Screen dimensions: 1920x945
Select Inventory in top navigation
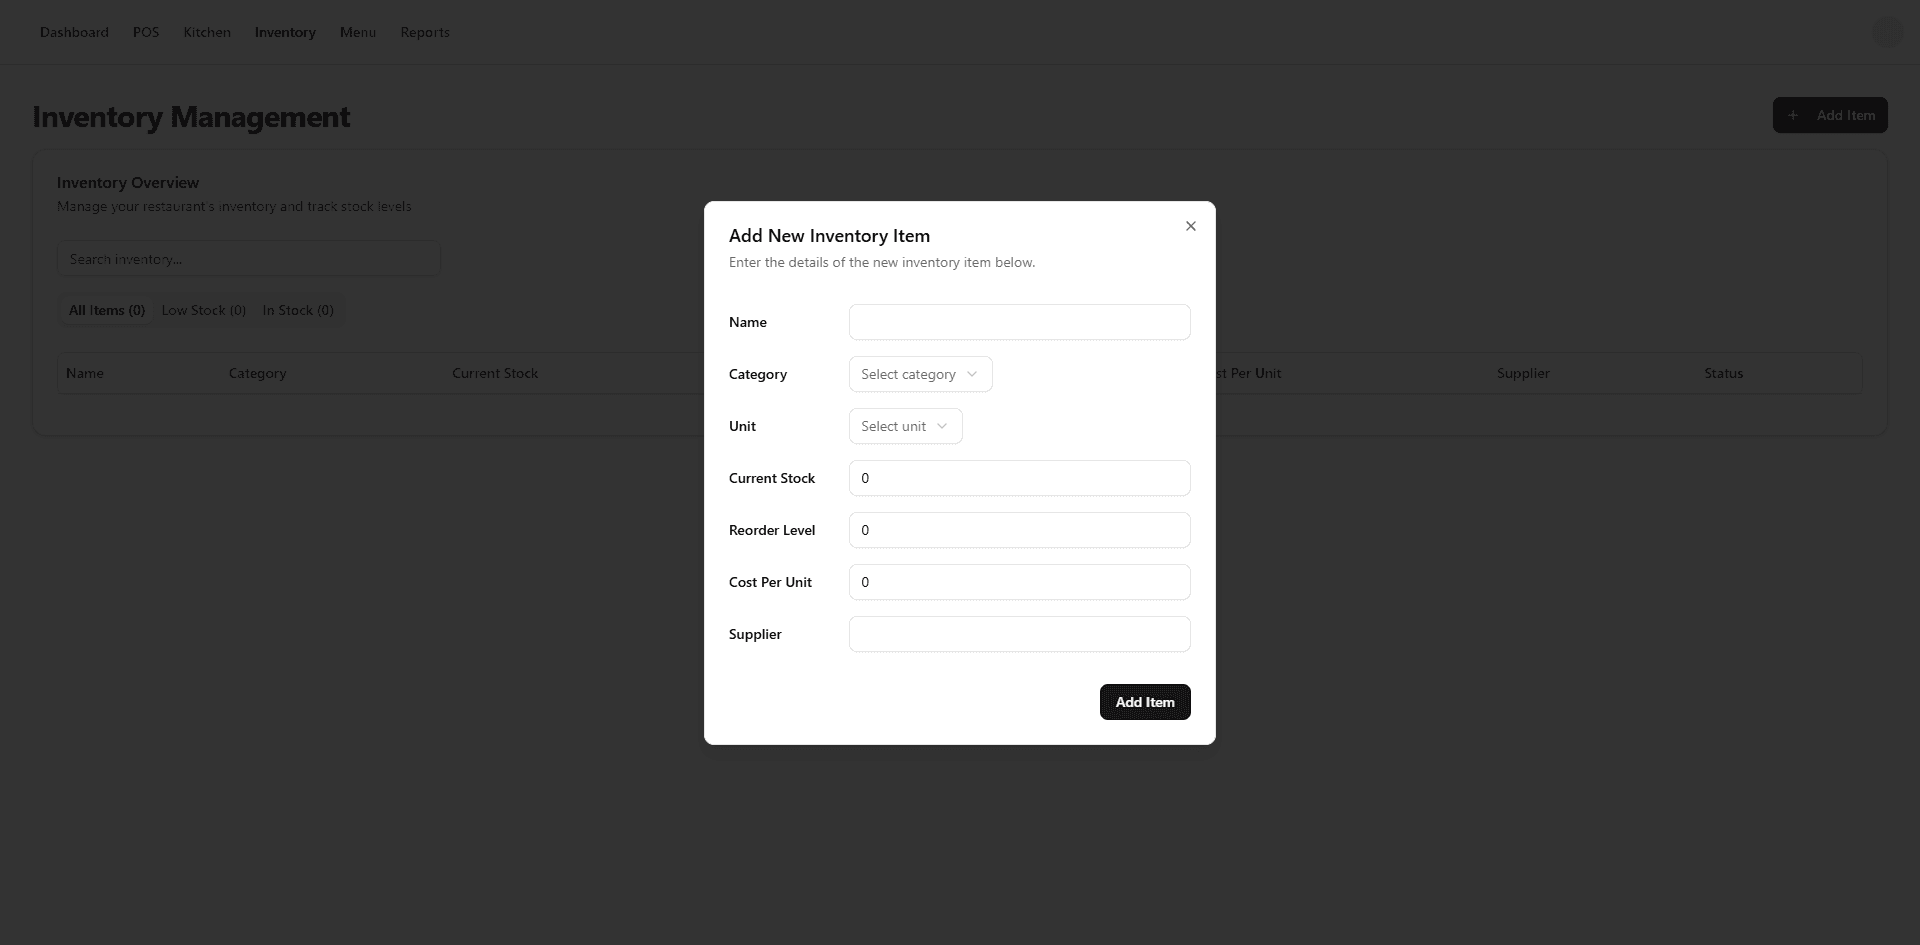pos(285,32)
